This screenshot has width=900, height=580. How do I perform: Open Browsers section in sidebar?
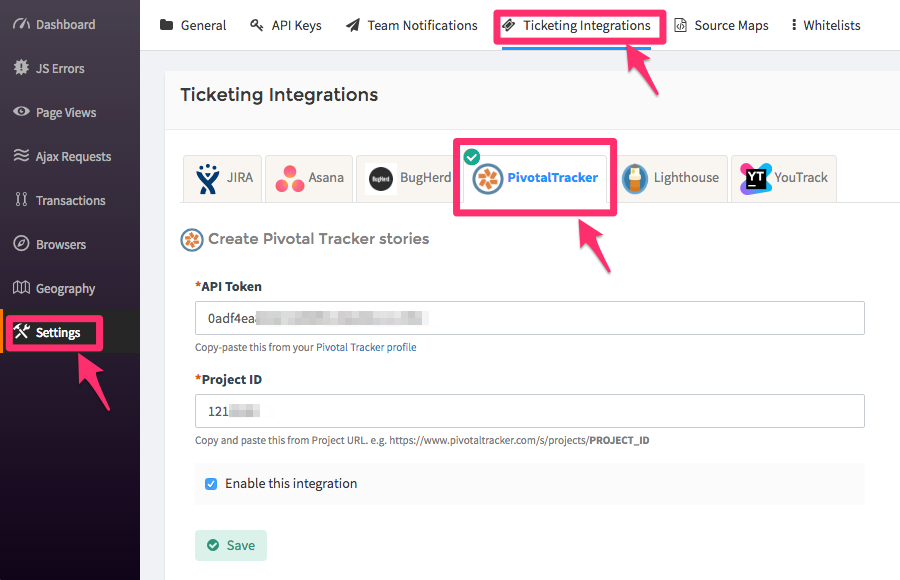point(69,245)
